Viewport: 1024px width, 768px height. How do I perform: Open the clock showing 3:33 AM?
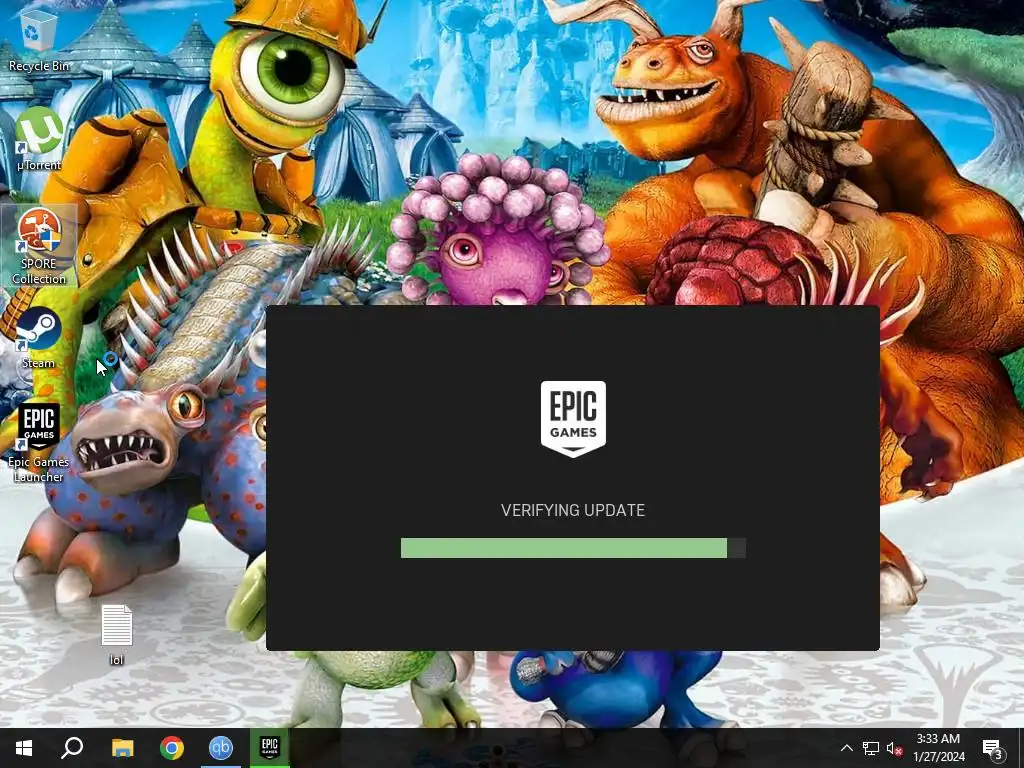[x=938, y=748]
